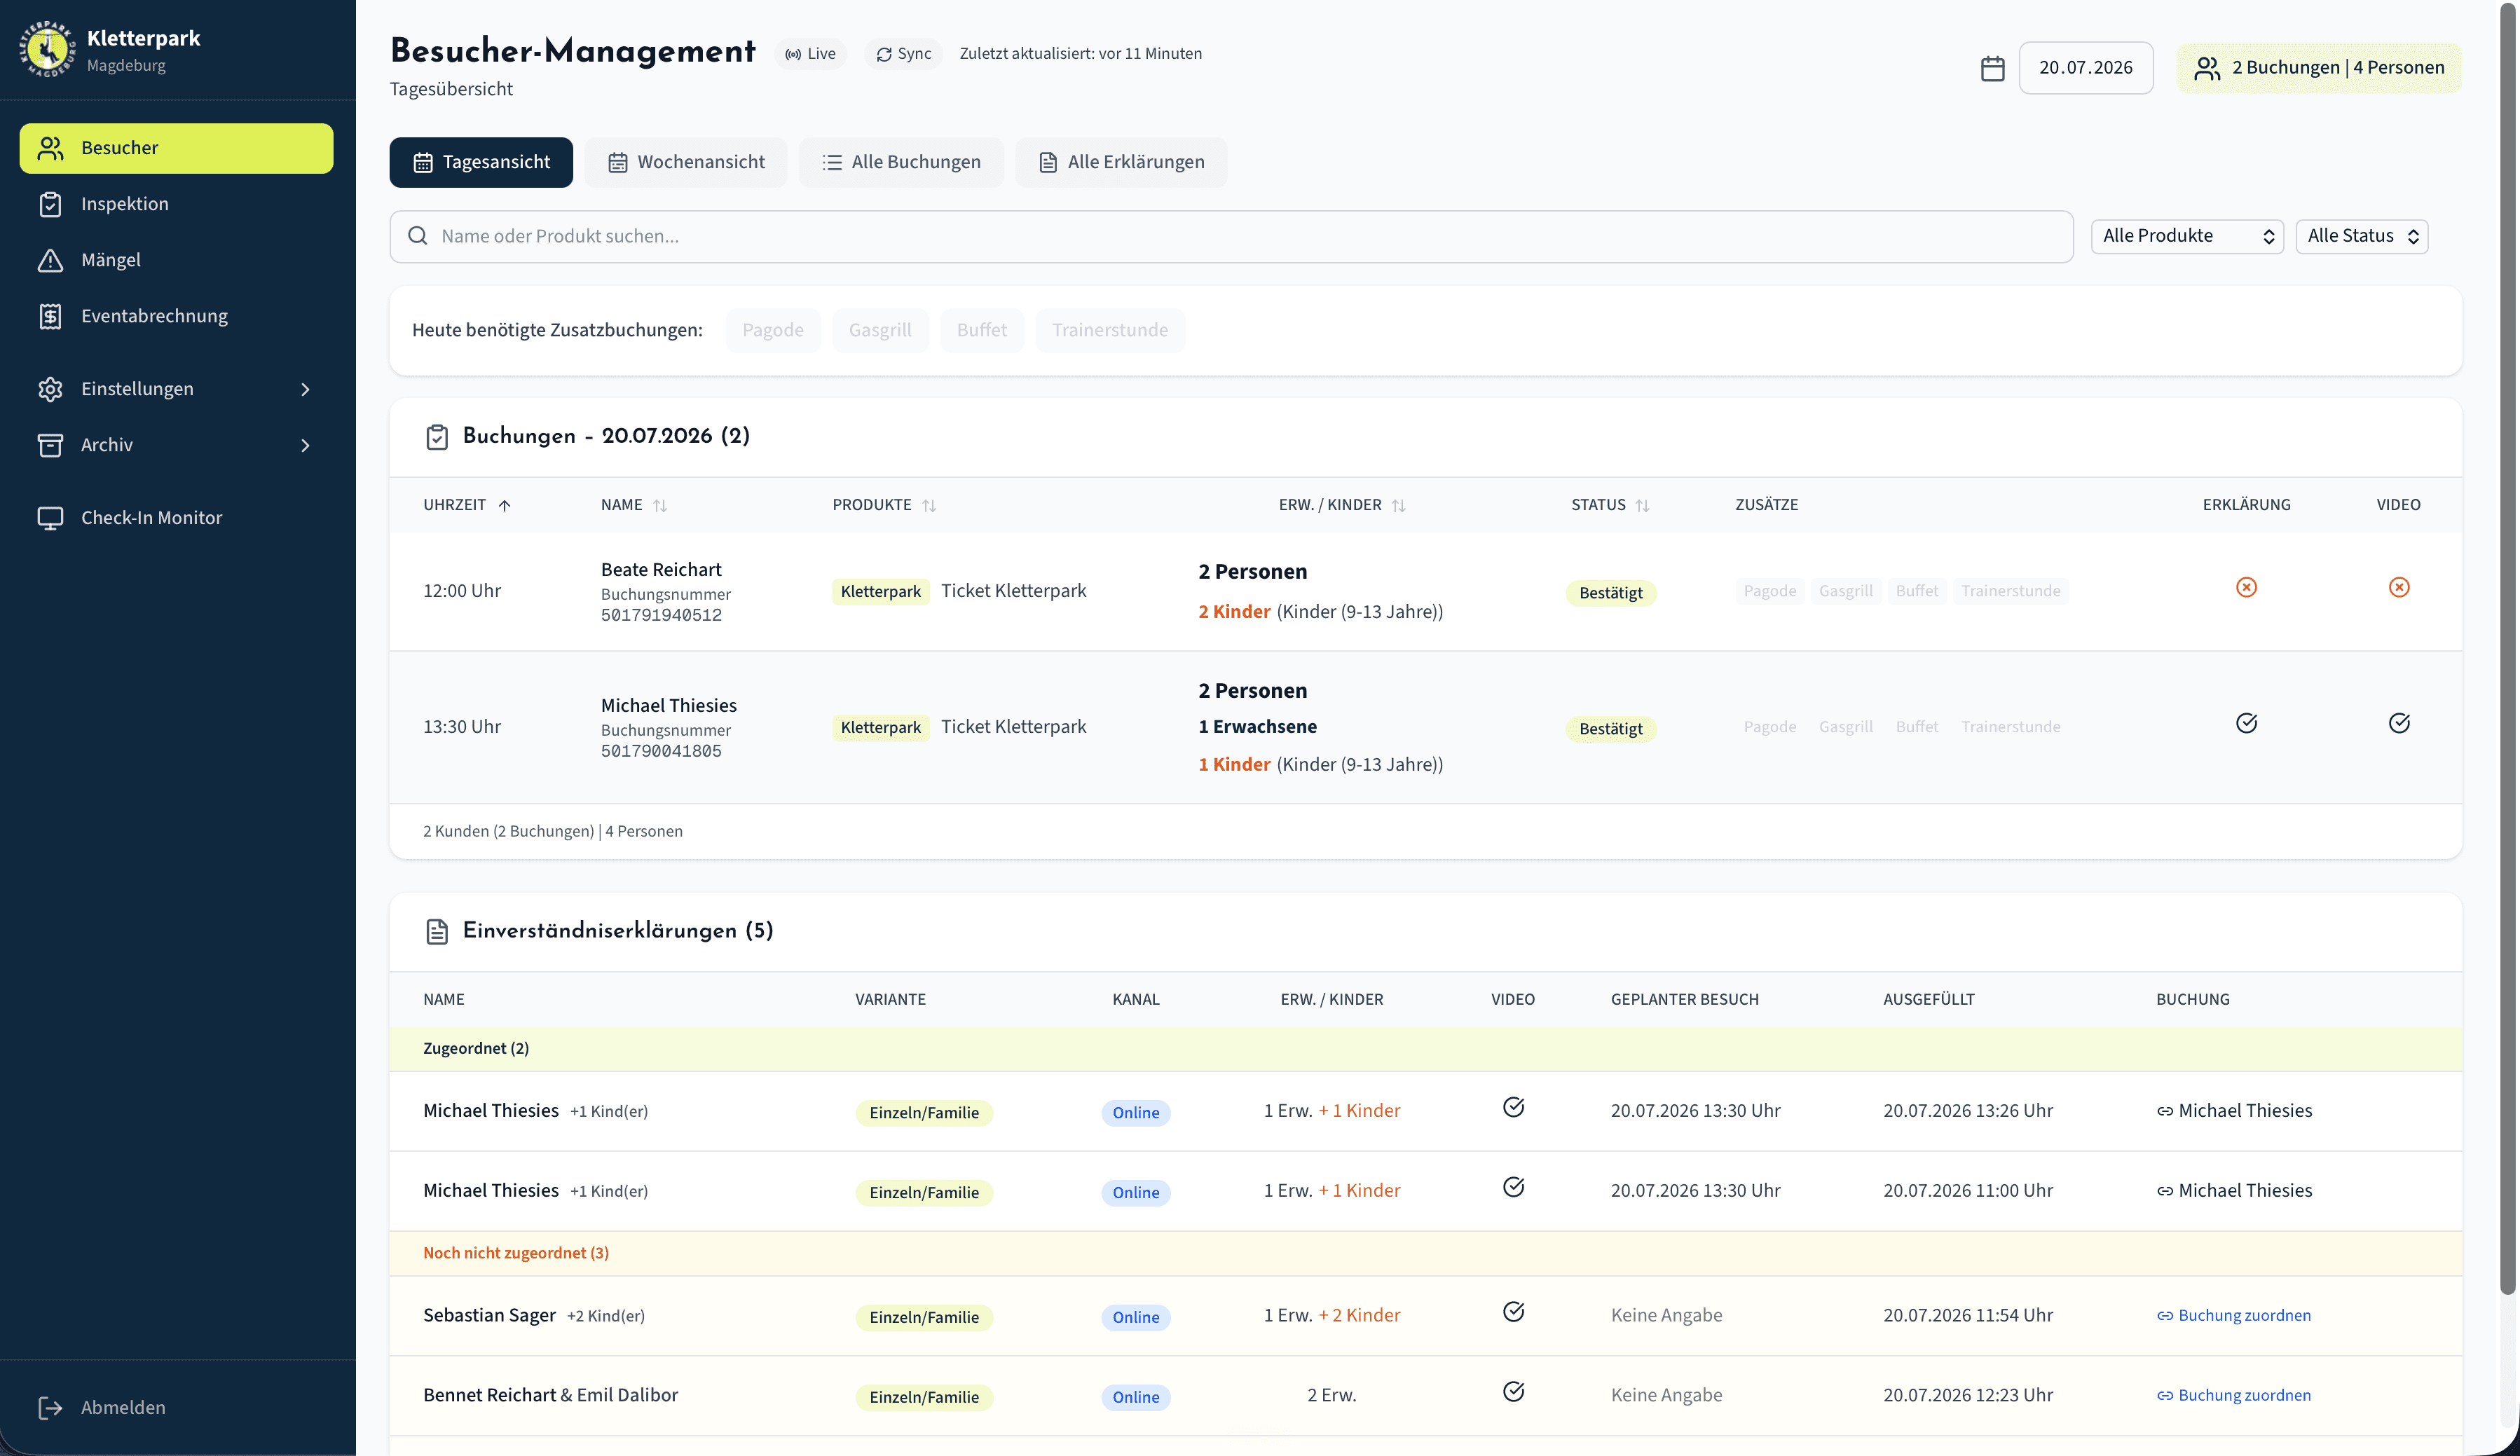Click Beate Reichart's missing Erklärung status icon
This screenshot has height=1456, width=2520.
pos(2246,587)
